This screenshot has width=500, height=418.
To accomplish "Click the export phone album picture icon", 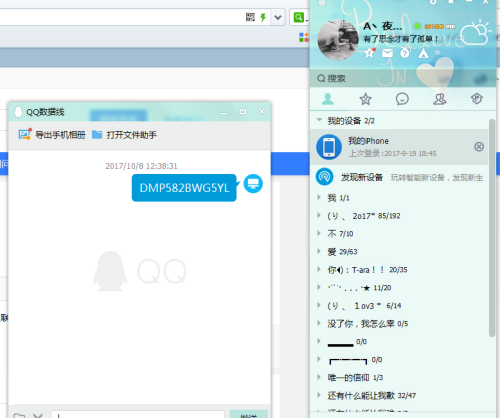I will (25, 134).
